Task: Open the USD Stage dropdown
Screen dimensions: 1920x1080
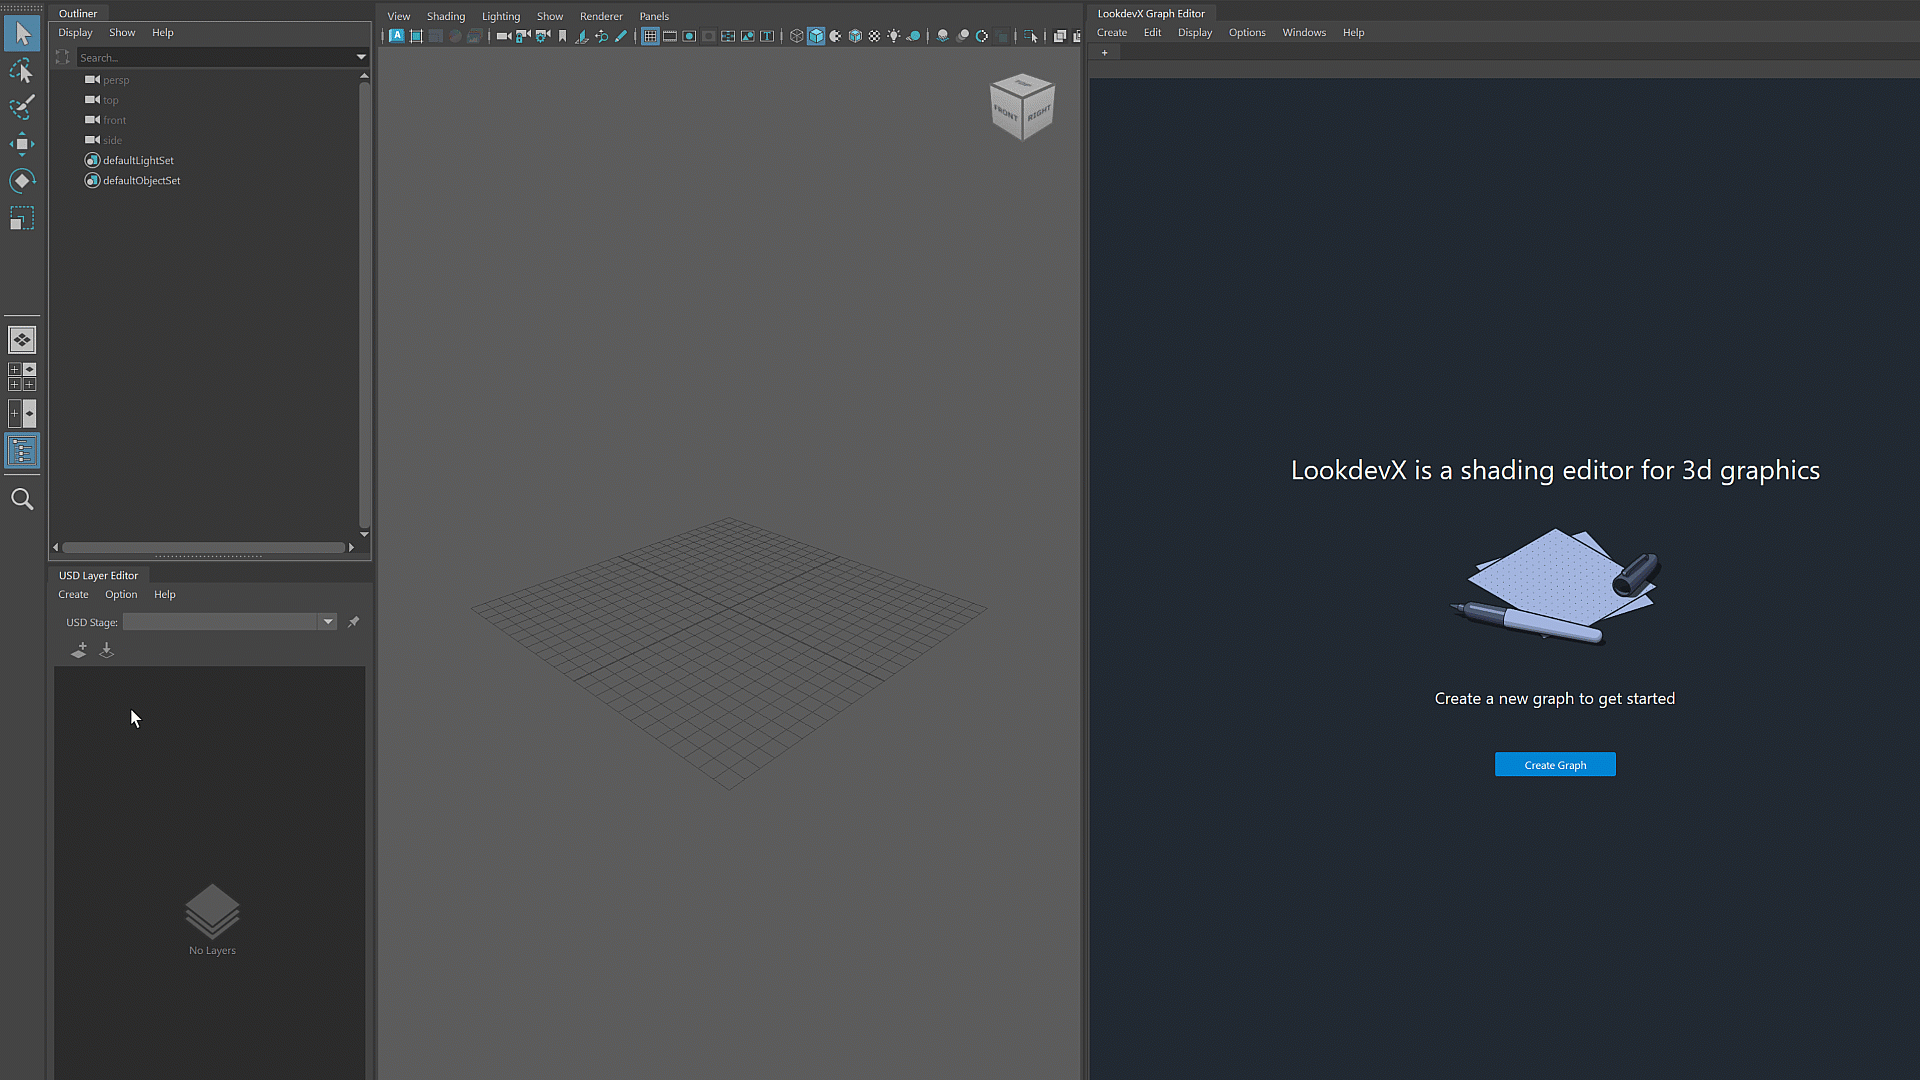Action: [x=327, y=622]
